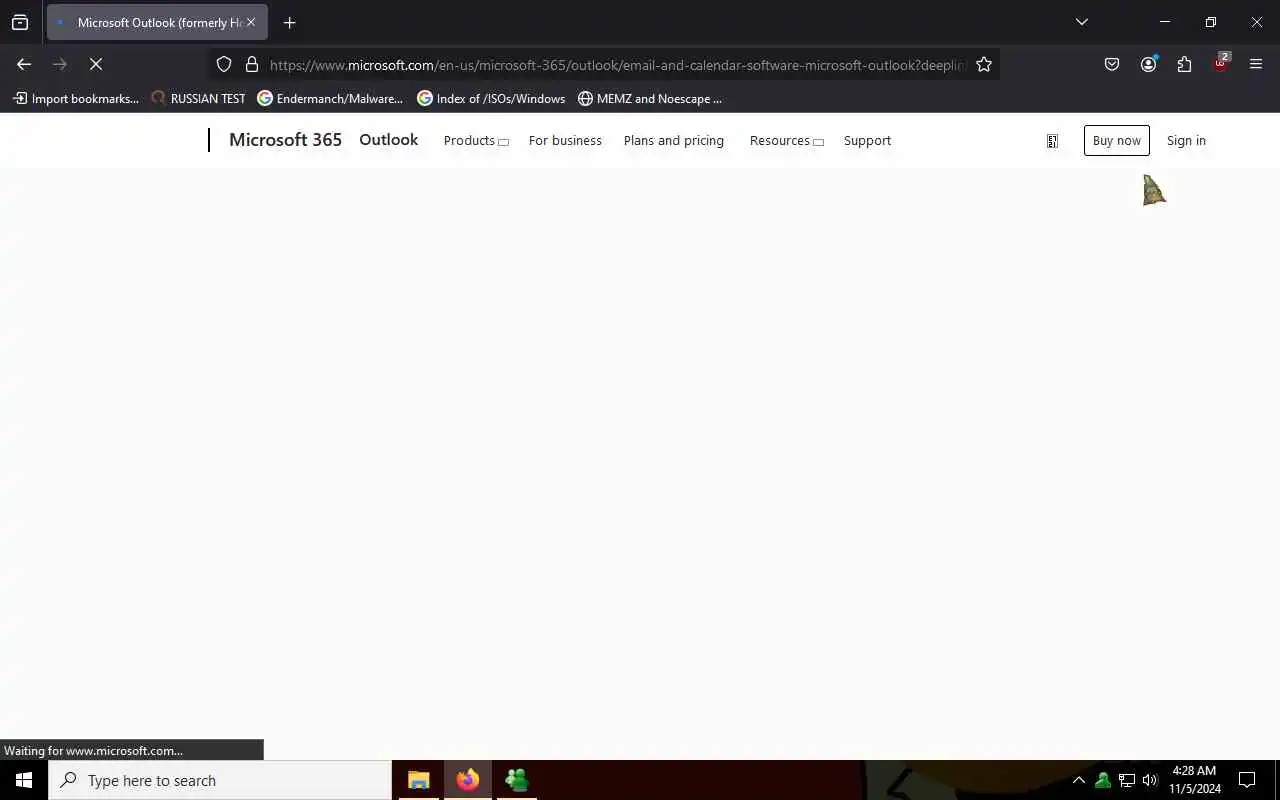Screen dimensions: 1280x800
Task: Open uBlock Origin extension icon
Action: point(1220,63)
